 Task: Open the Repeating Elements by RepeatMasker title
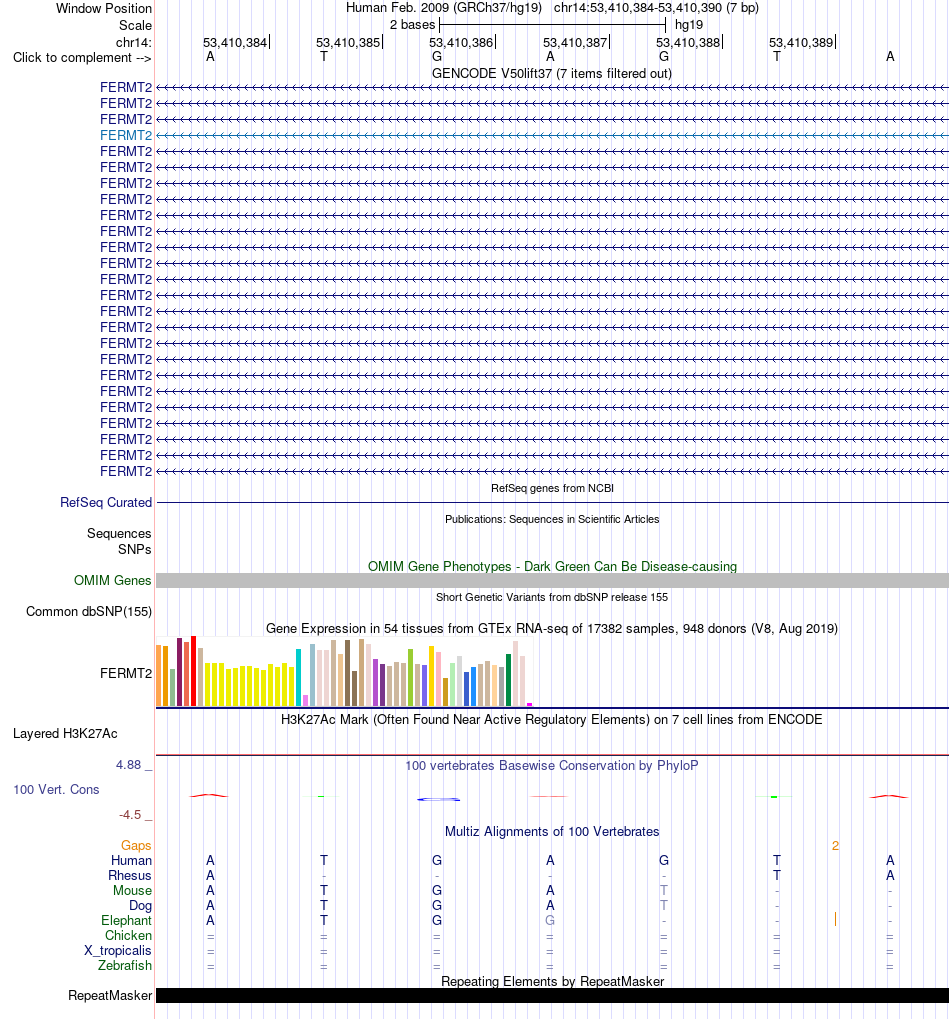(x=552, y=981)
